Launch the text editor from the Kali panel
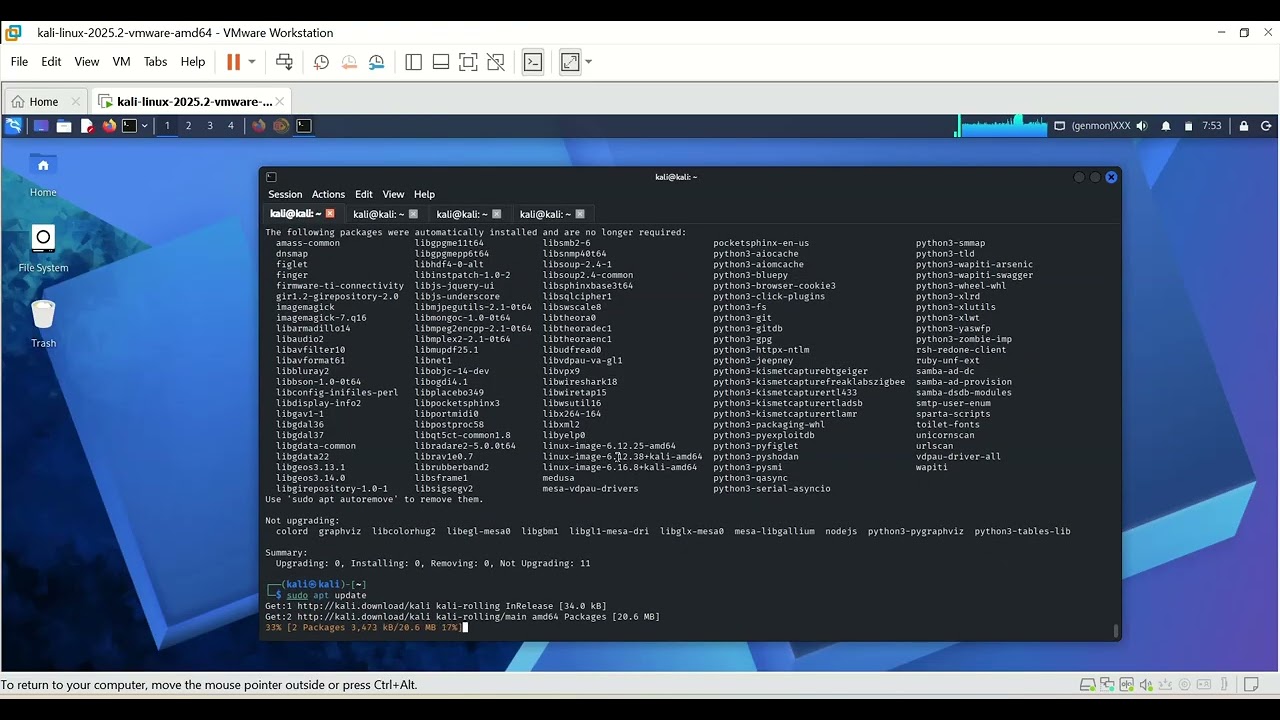Image resolution: width=1280 pixels, height=720 pixels. point(87,126)
